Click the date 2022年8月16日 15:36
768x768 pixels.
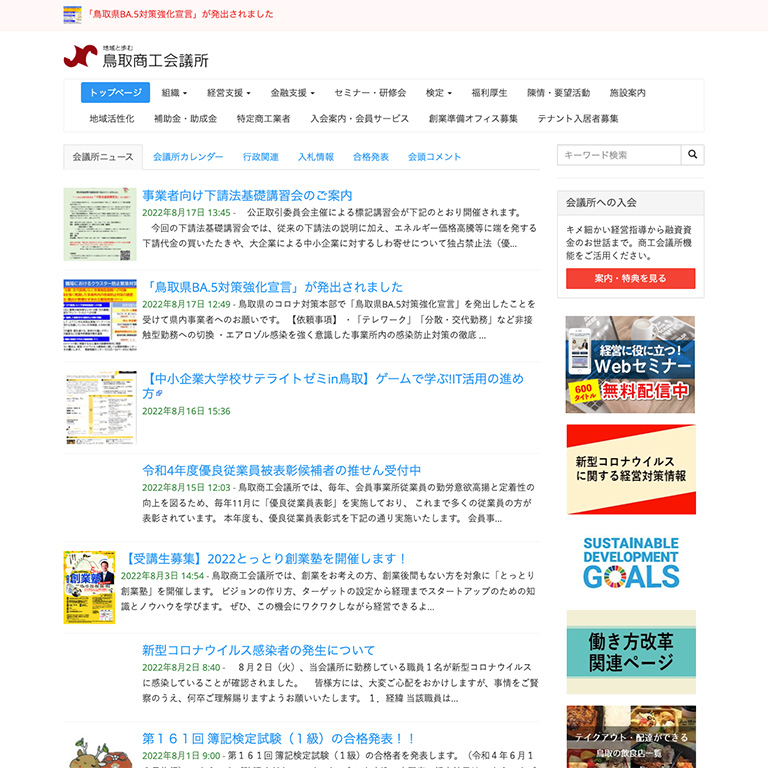pos(186,411)
